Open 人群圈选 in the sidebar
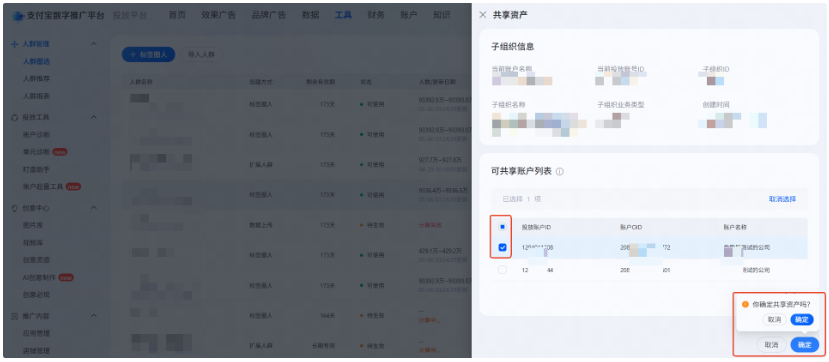The image size is (829, 362). click(36, 62)
